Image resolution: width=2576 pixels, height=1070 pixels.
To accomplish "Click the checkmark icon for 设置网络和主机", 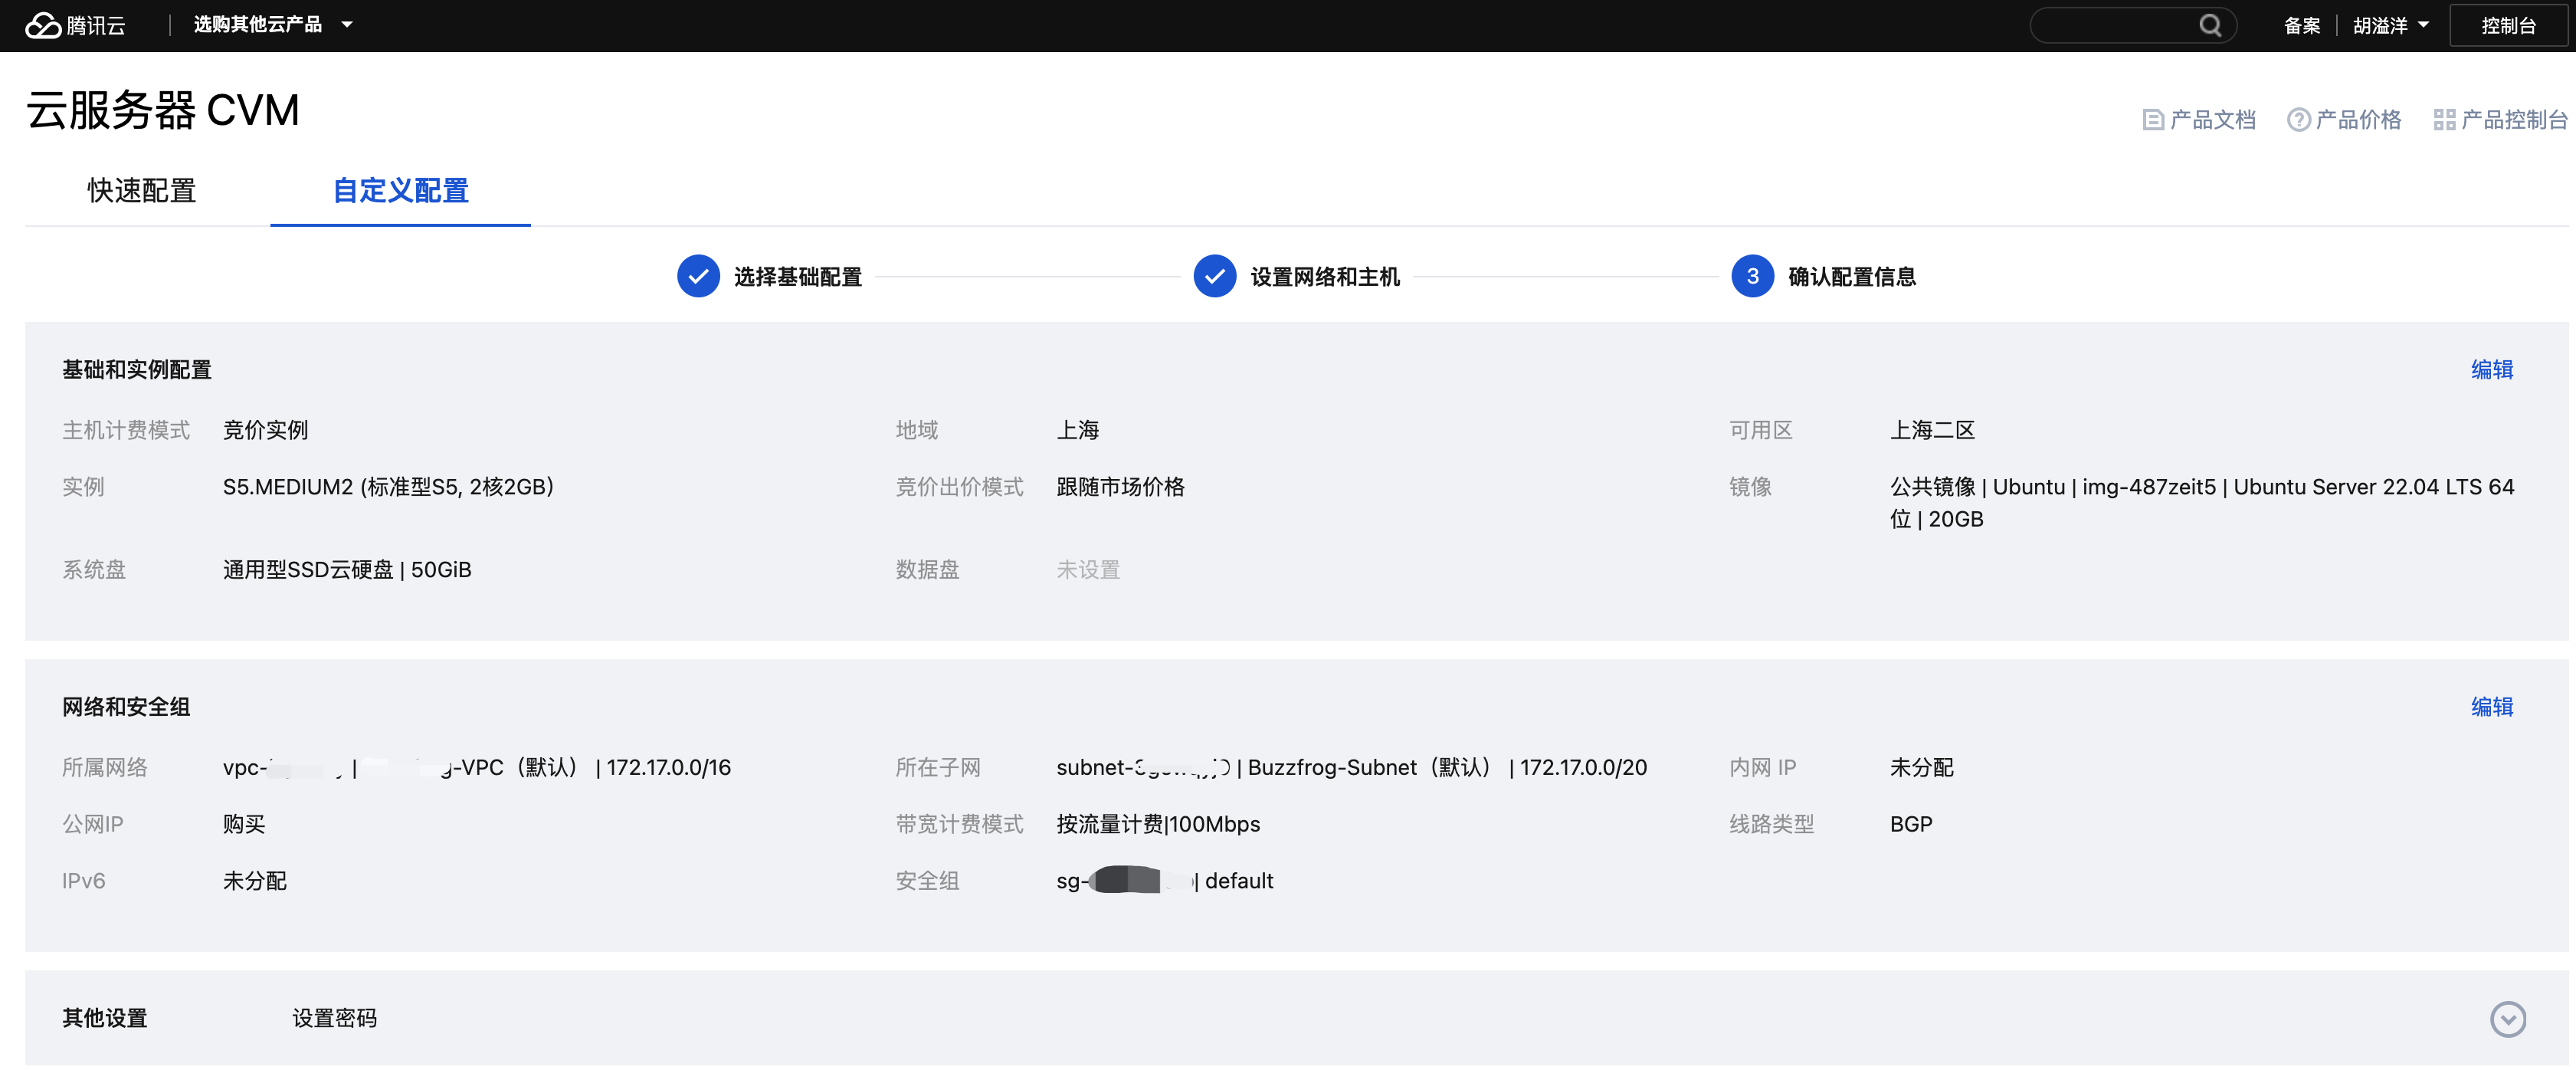I will point(1214,276).
